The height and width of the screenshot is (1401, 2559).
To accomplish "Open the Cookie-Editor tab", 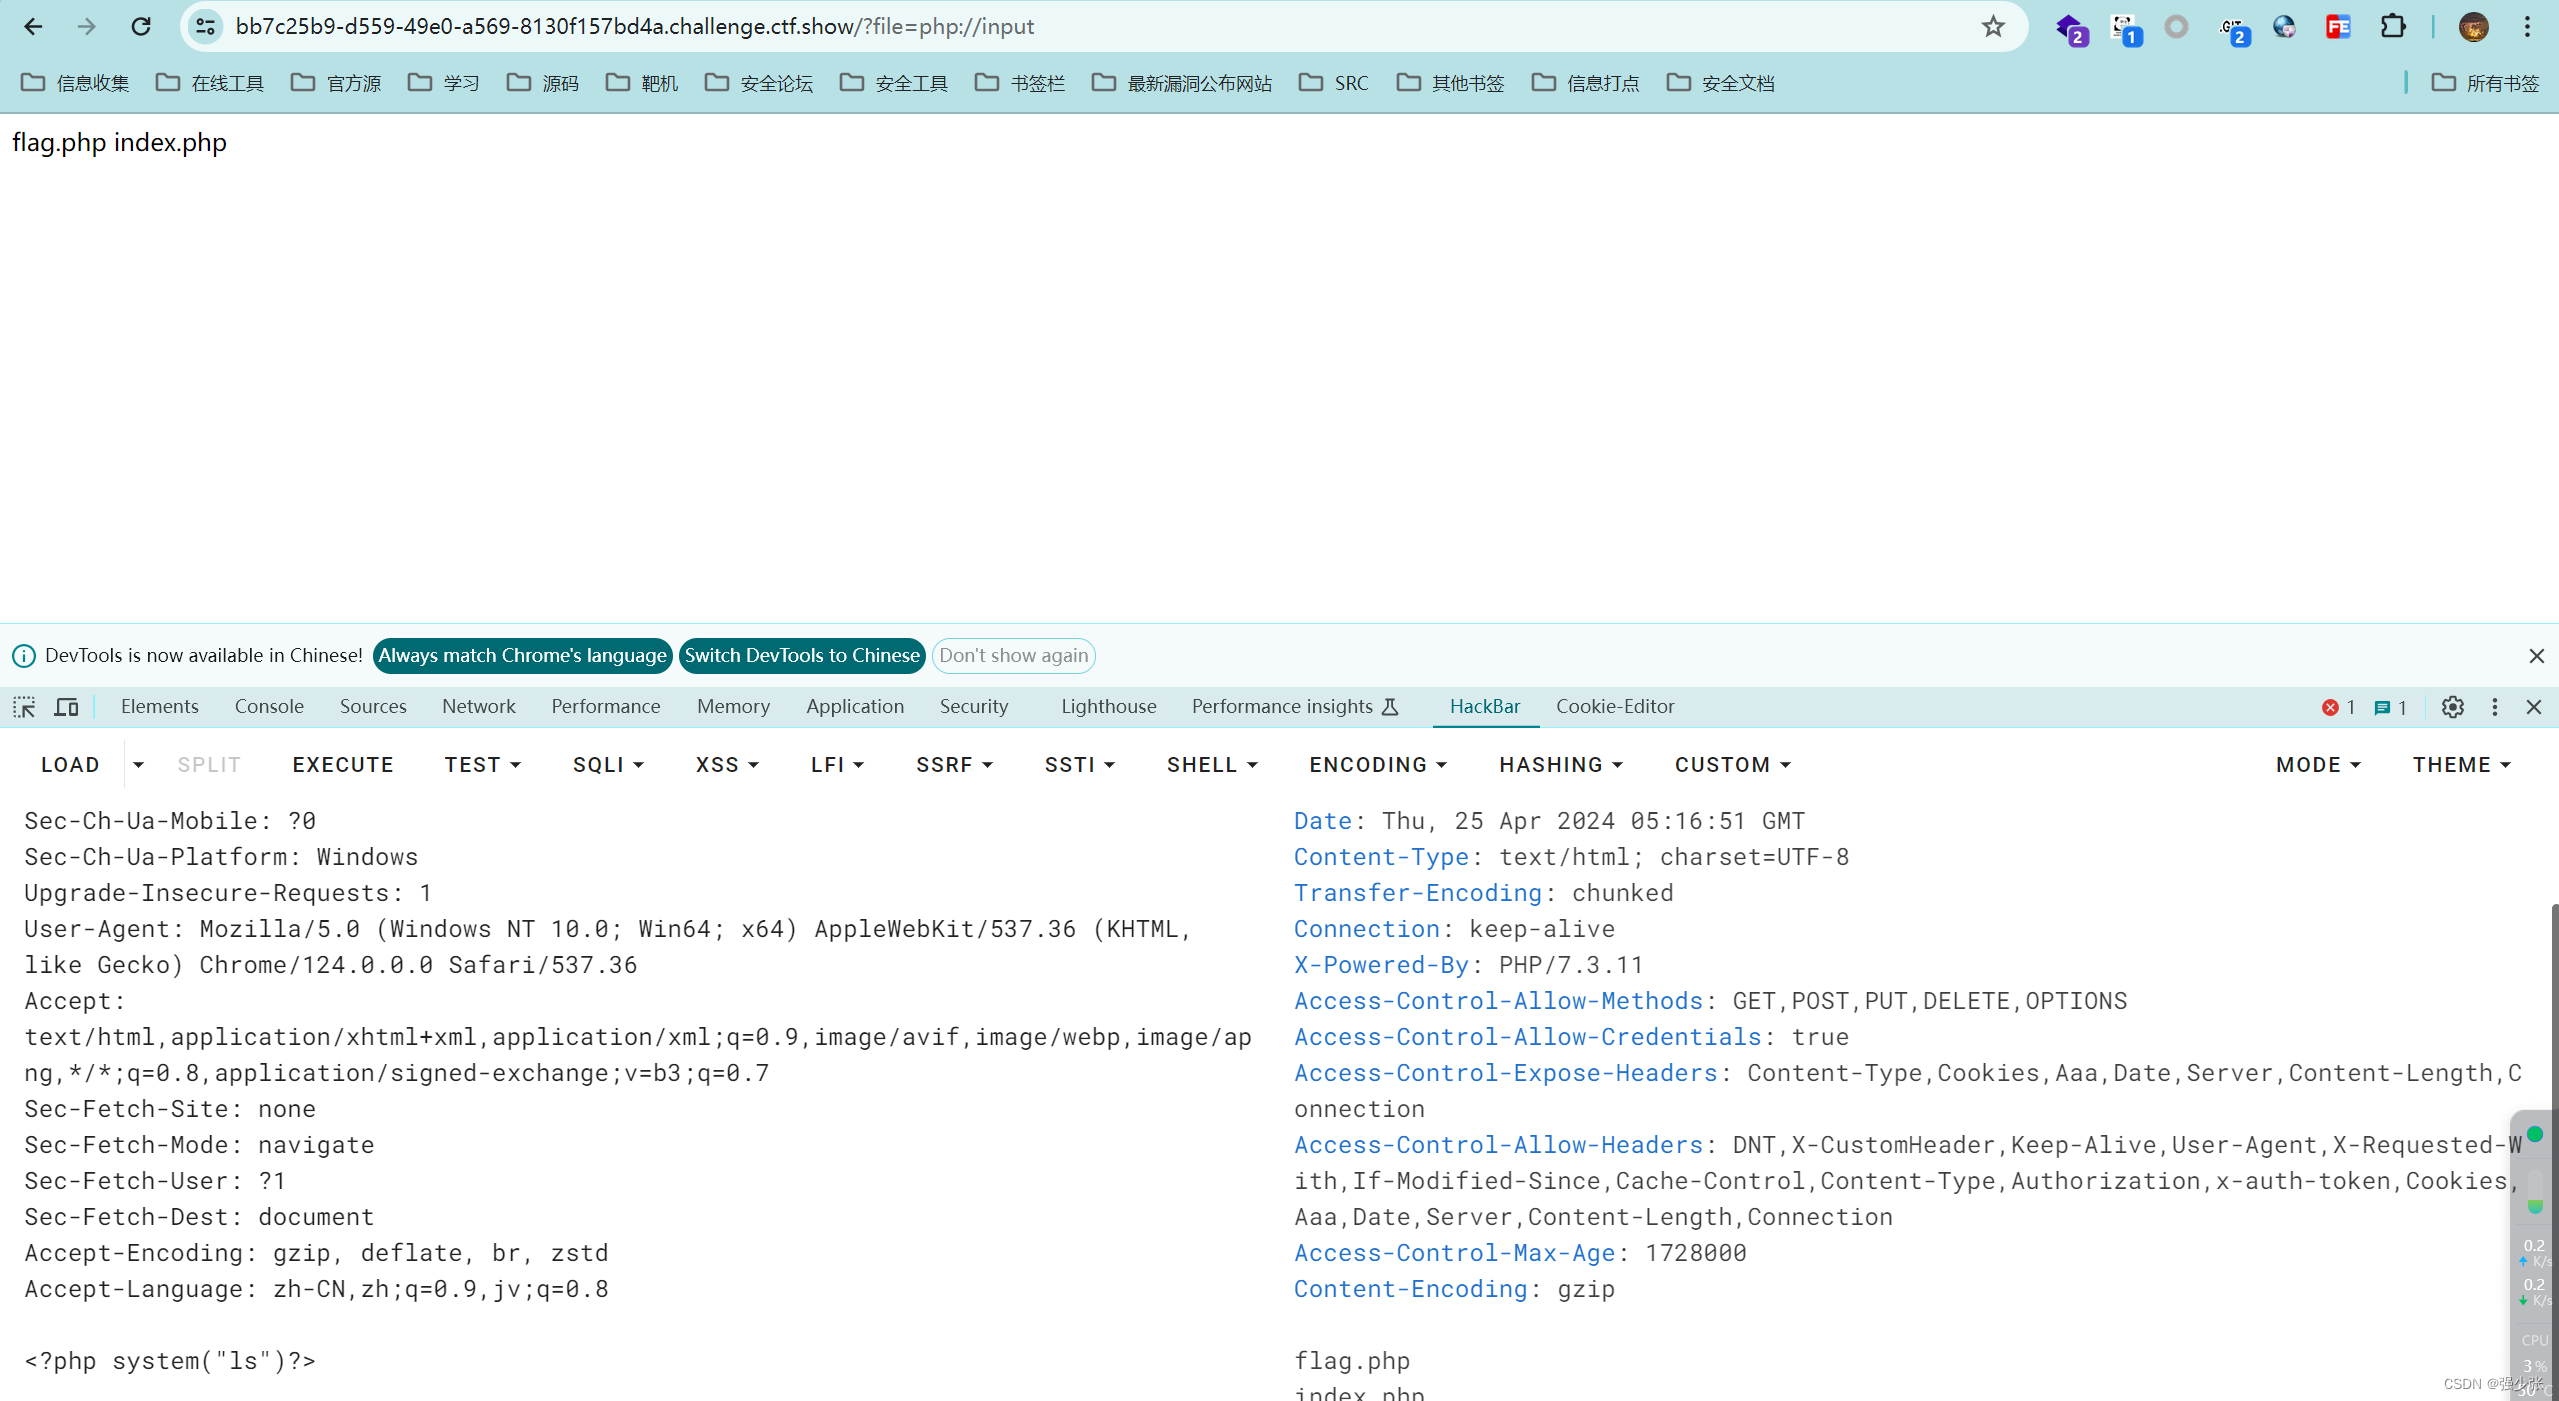I will [1614, 706].
